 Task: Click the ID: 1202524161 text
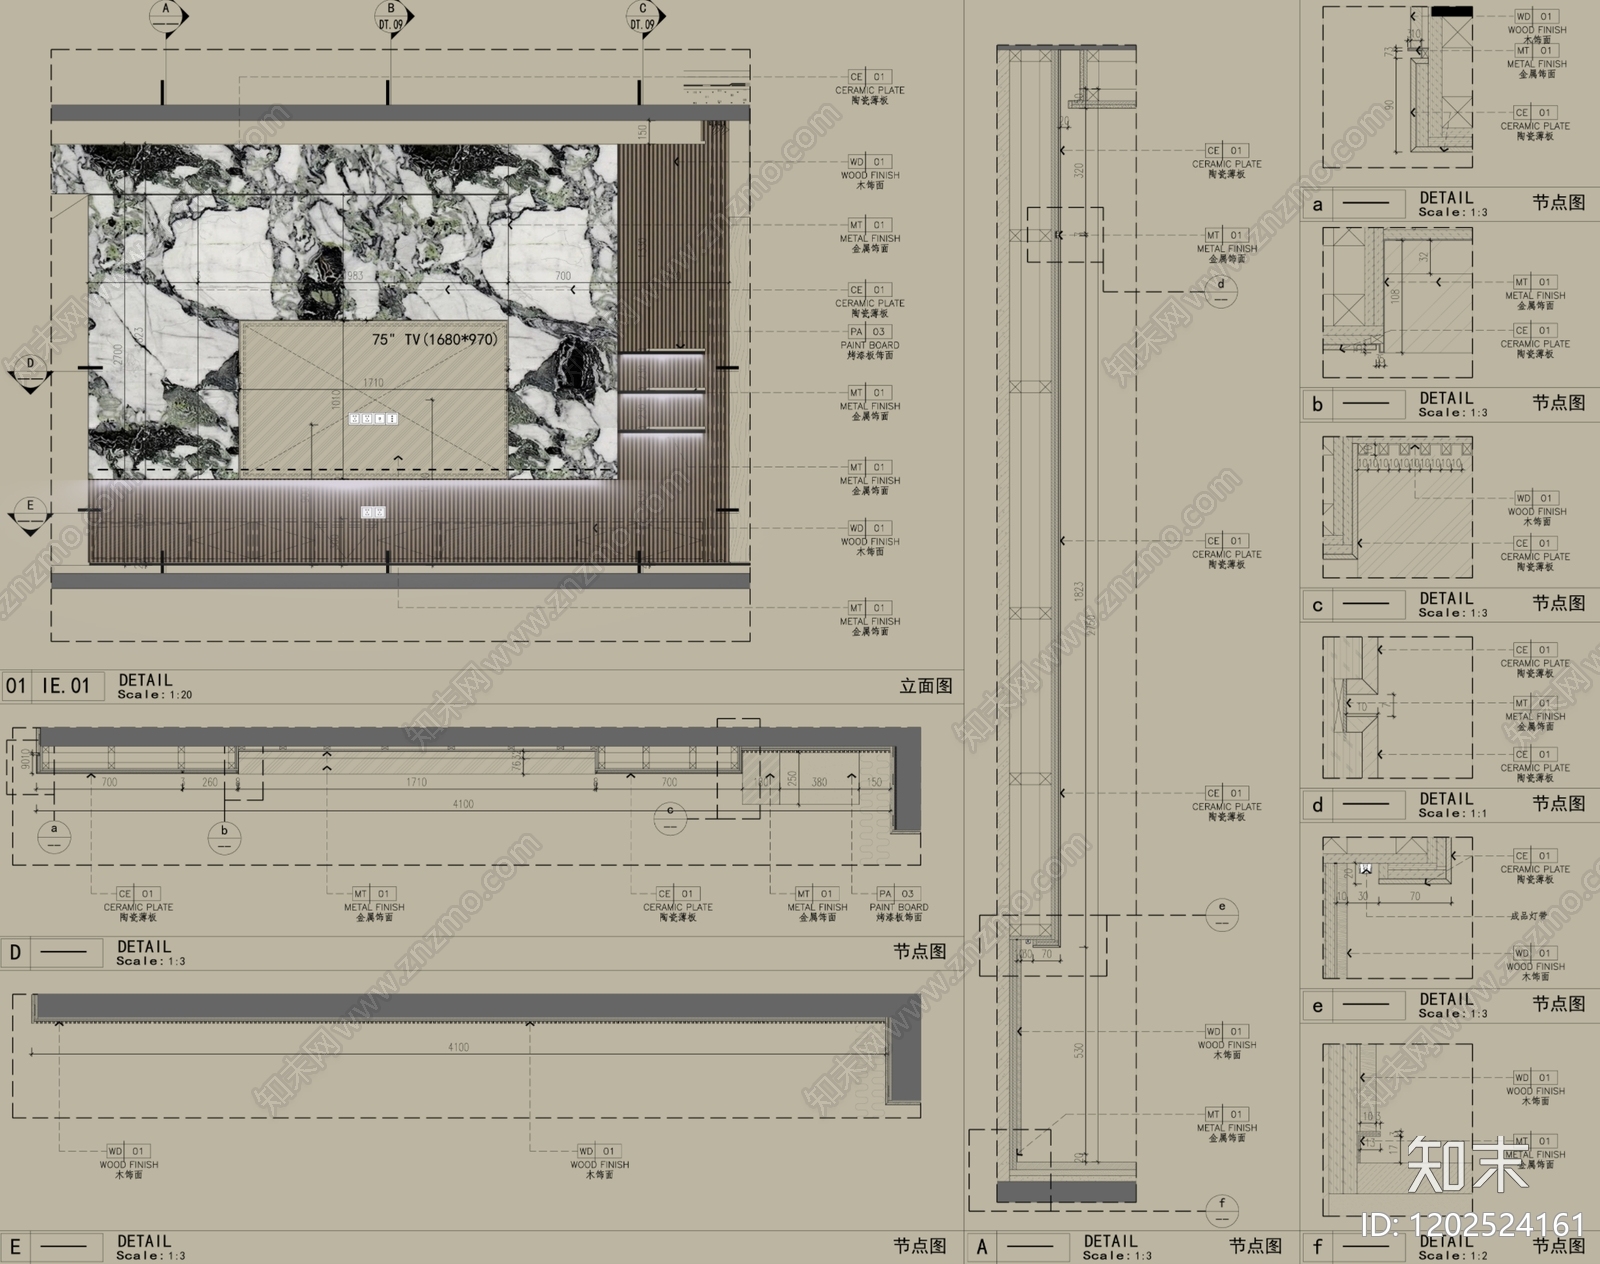[x=1473, y=1224]
